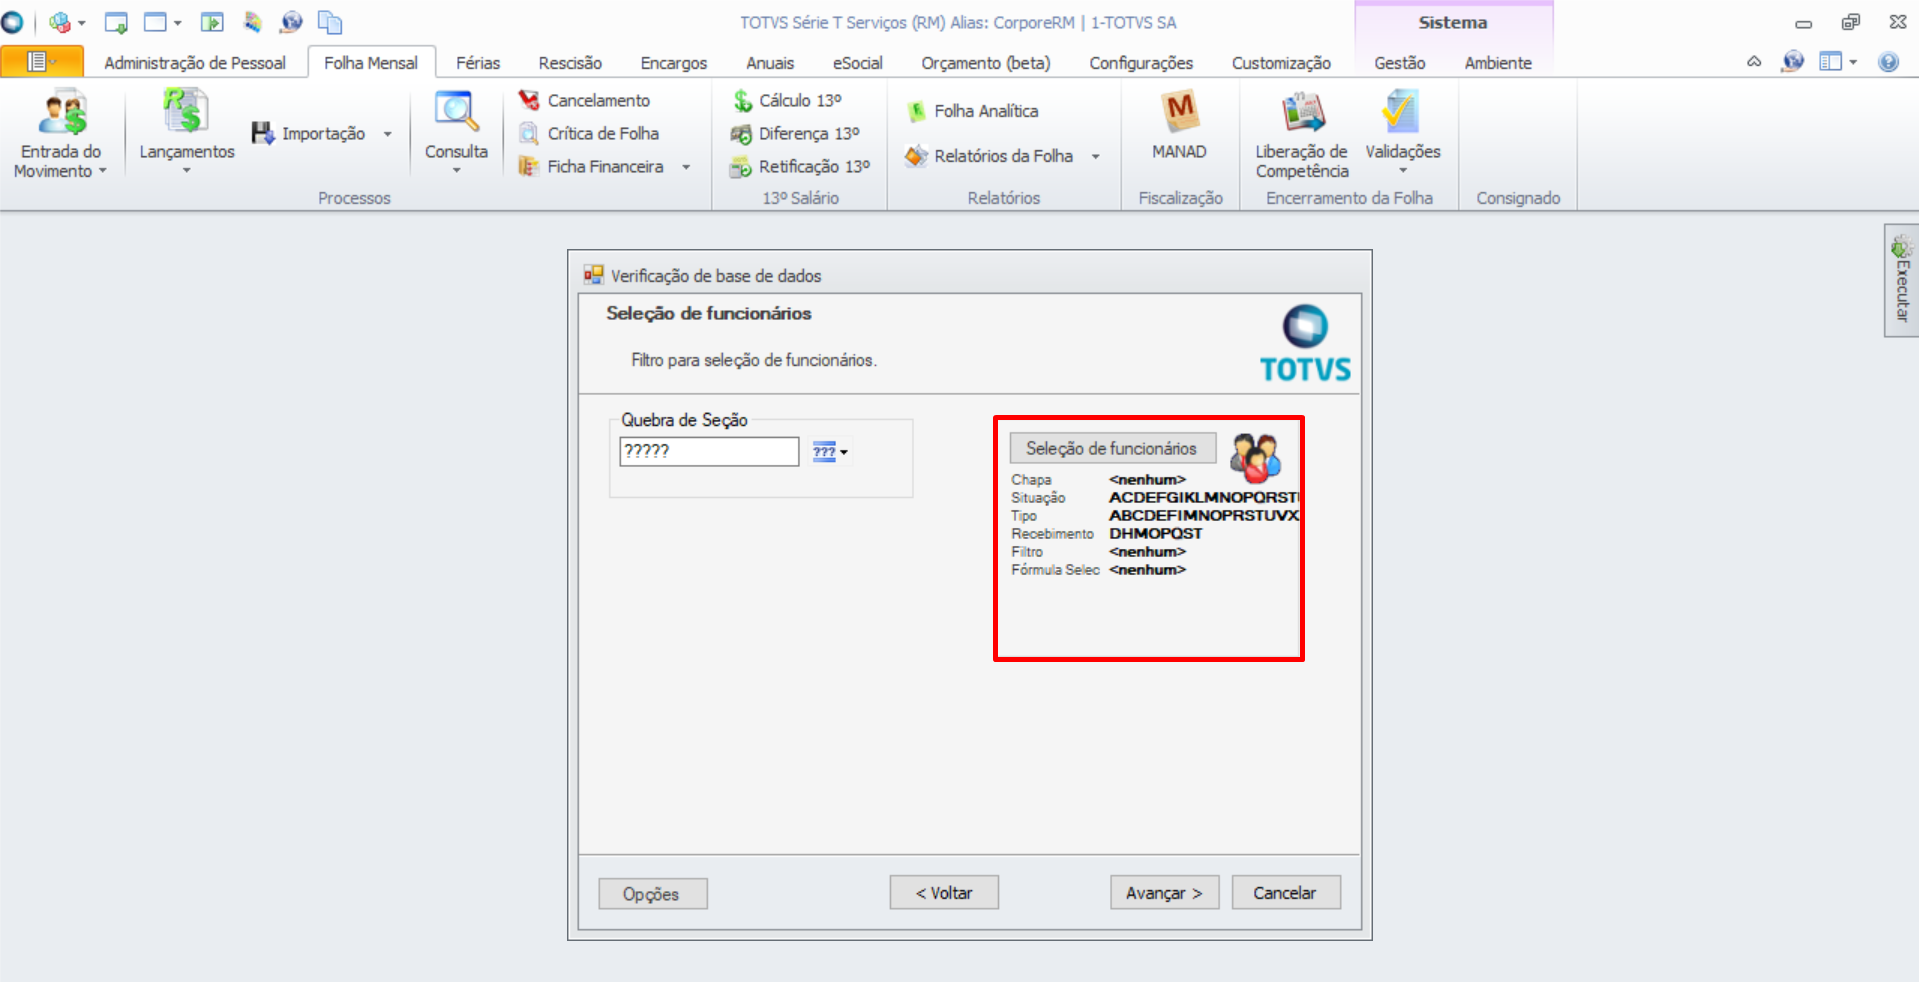Click Ficha Financeira icon
Viewport: 1919px width, 982px height.
pos(529,166)
